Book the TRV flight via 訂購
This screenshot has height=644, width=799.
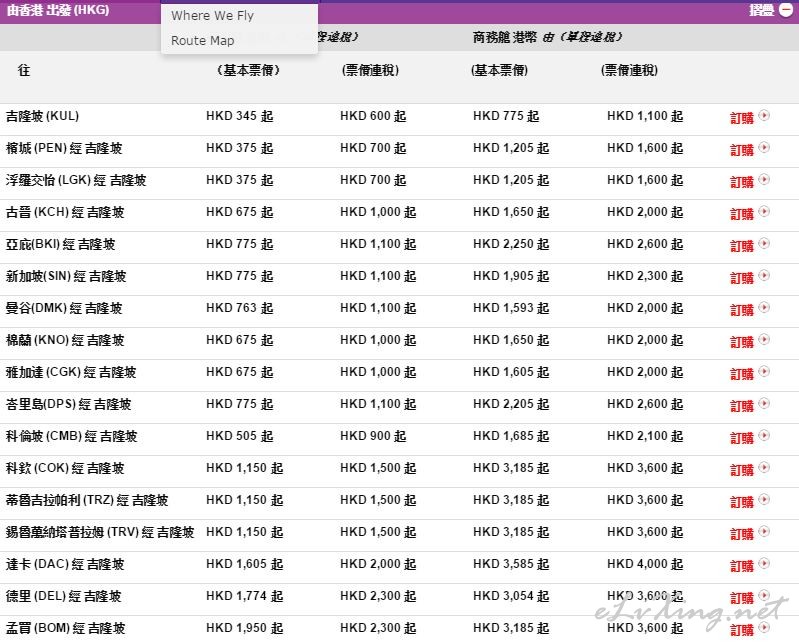[x=741, y=534]
